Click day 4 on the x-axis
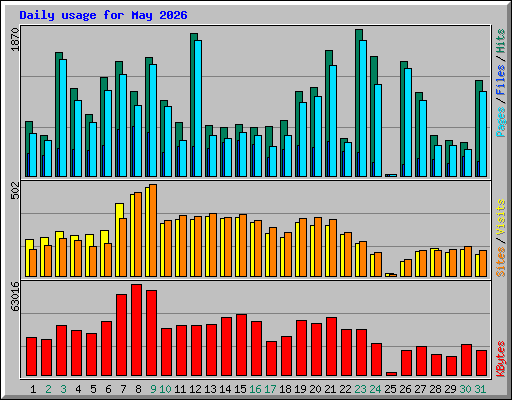 click(x=78, y=389)
